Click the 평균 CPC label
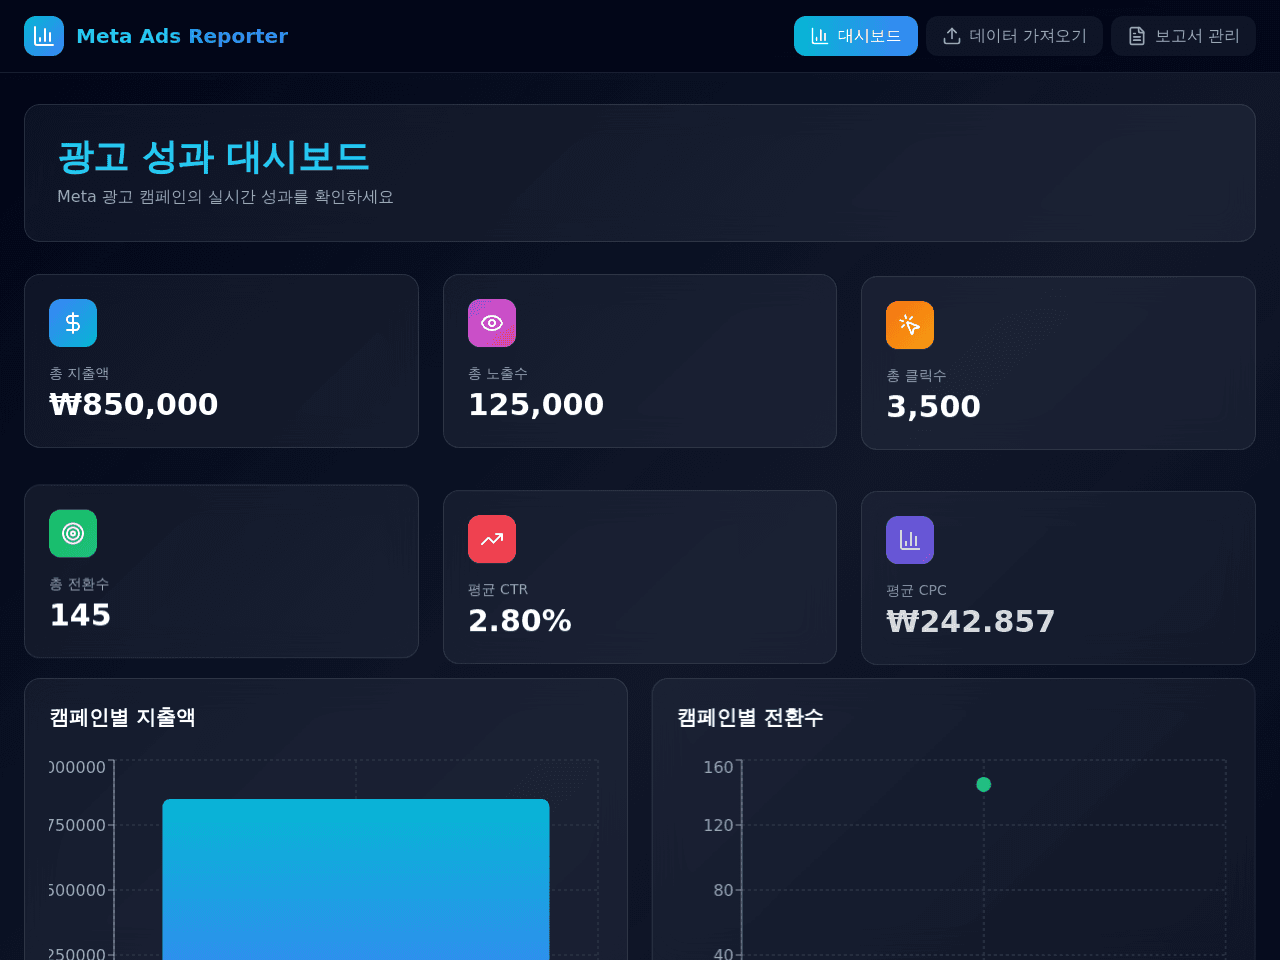The height and width of the screenshot is (960, 1280). pos(916,590)
